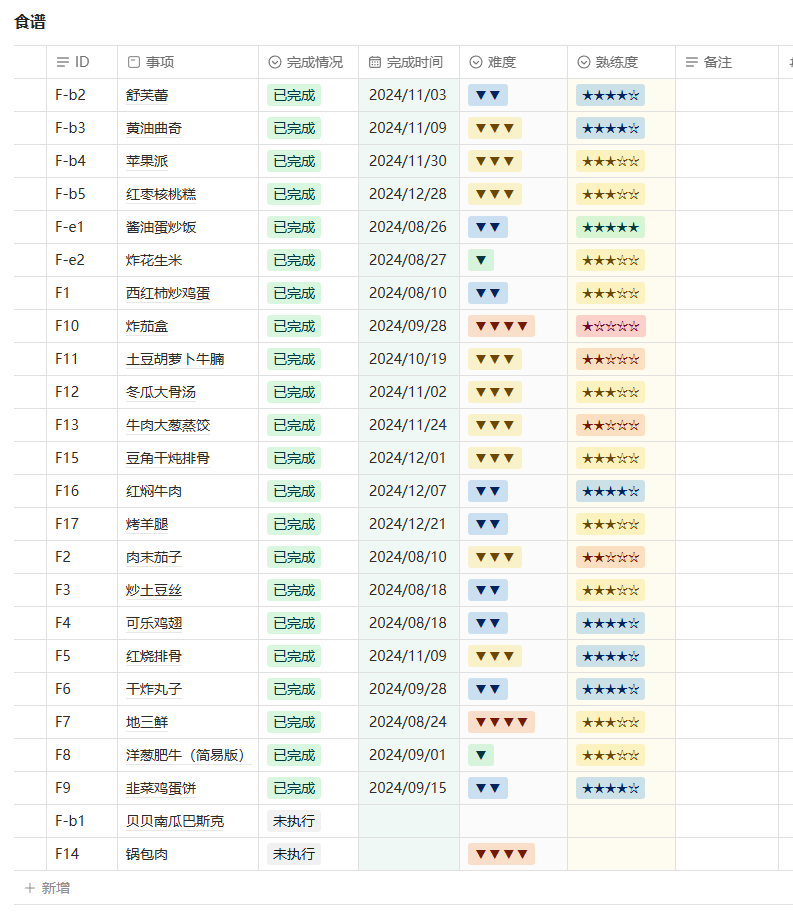Click the empty 完成时间 cell for 锅包肉

408,854
